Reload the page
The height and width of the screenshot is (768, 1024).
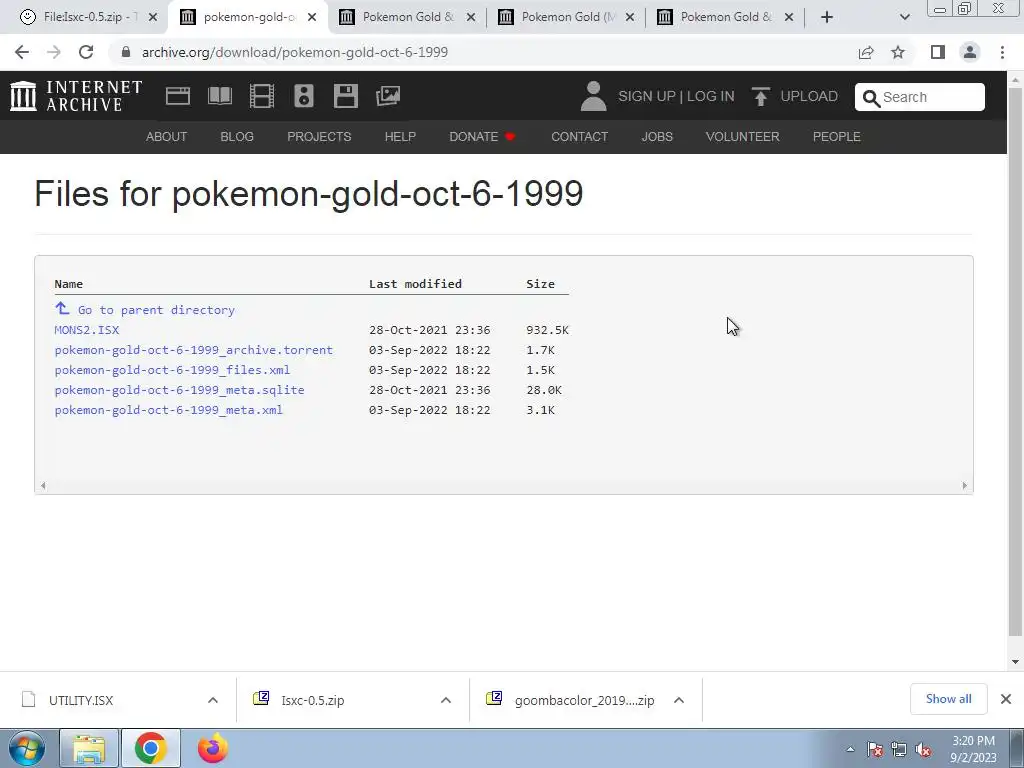click(86, 52)
